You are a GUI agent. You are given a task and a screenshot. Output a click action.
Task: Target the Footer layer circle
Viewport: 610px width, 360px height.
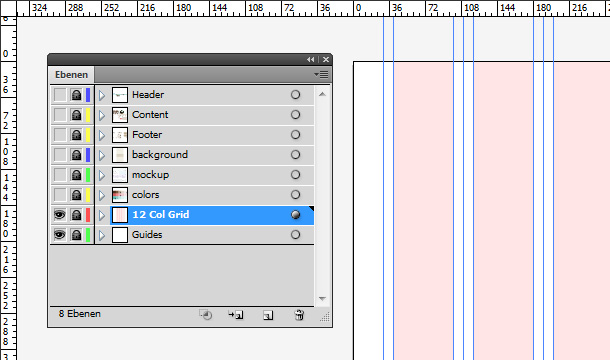click(x=295, y=135)
